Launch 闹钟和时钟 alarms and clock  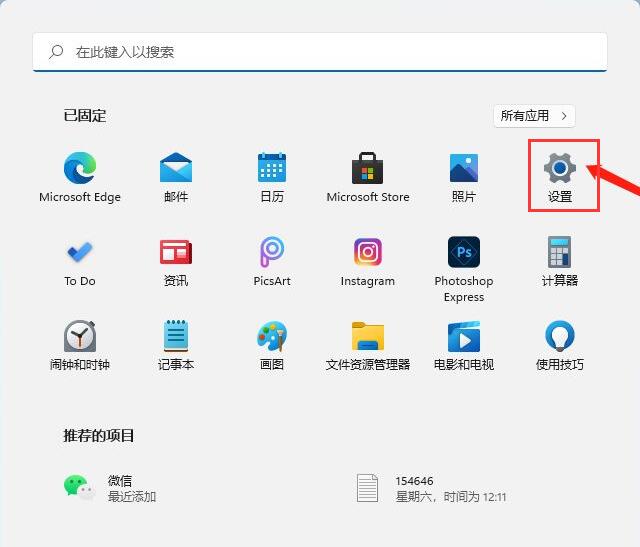click(x=80, y=345)
